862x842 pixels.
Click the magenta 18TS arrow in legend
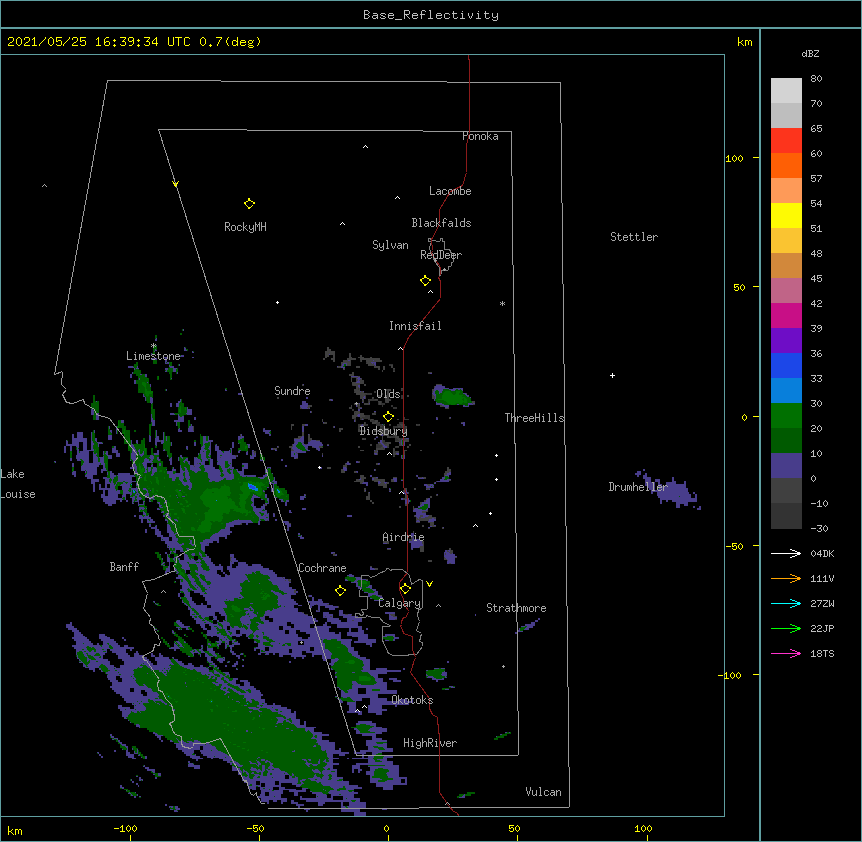pyautogui.click(x=786, y=653)
